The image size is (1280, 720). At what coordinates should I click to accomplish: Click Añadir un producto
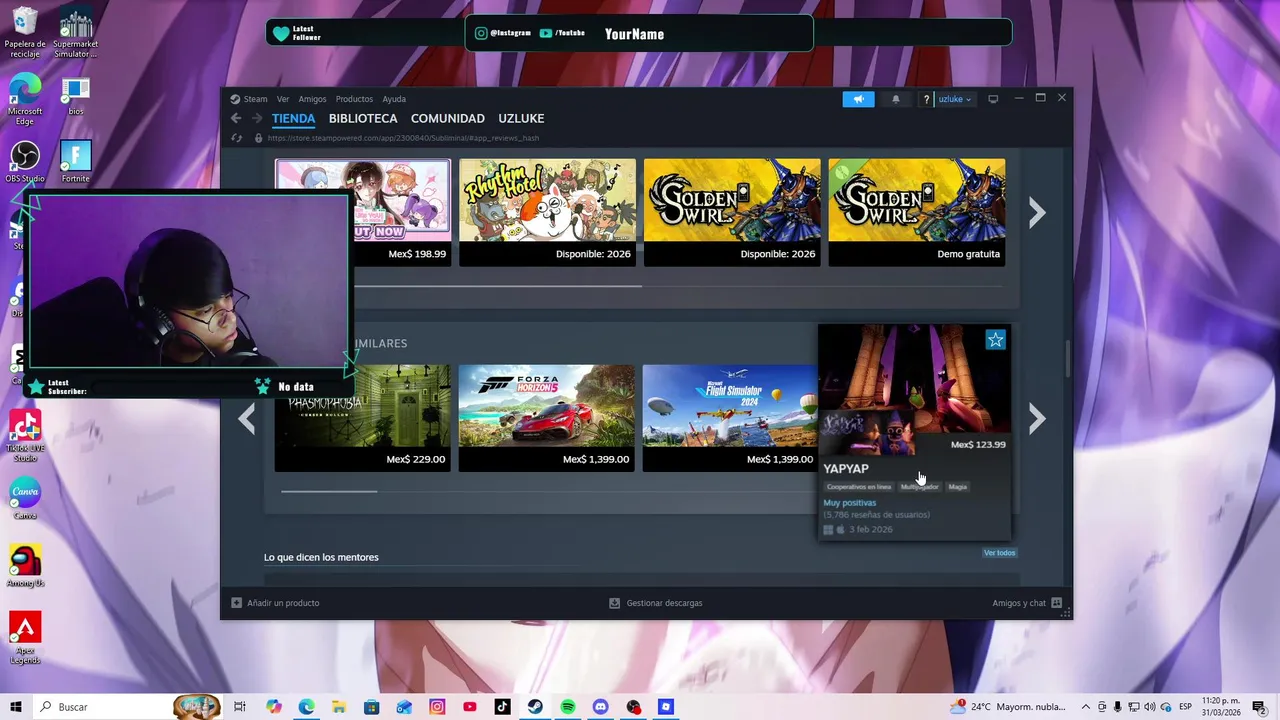coord(275,603)
